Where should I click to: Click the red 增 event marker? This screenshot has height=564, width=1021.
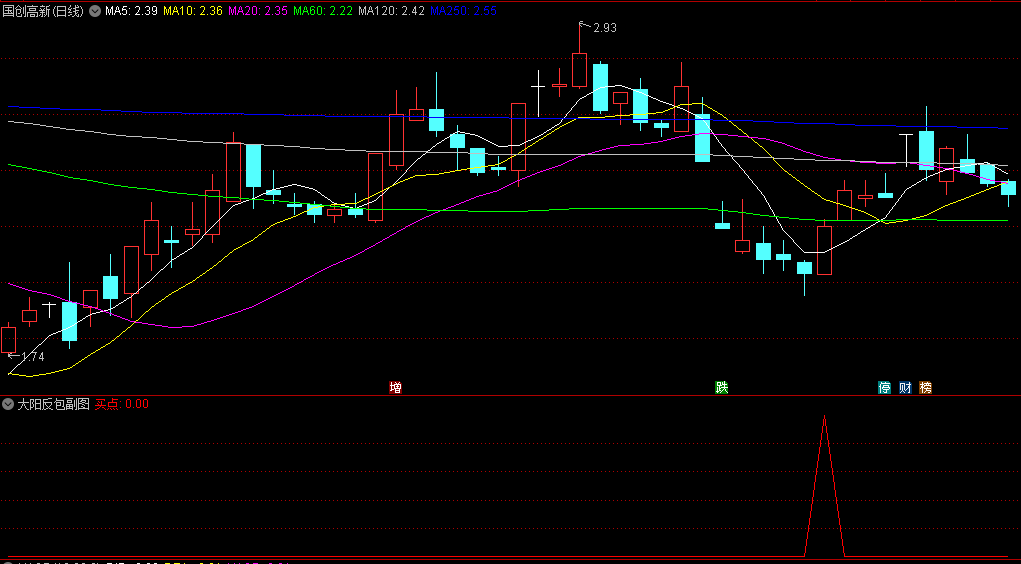pyautogui.click(x=395, y=388)
